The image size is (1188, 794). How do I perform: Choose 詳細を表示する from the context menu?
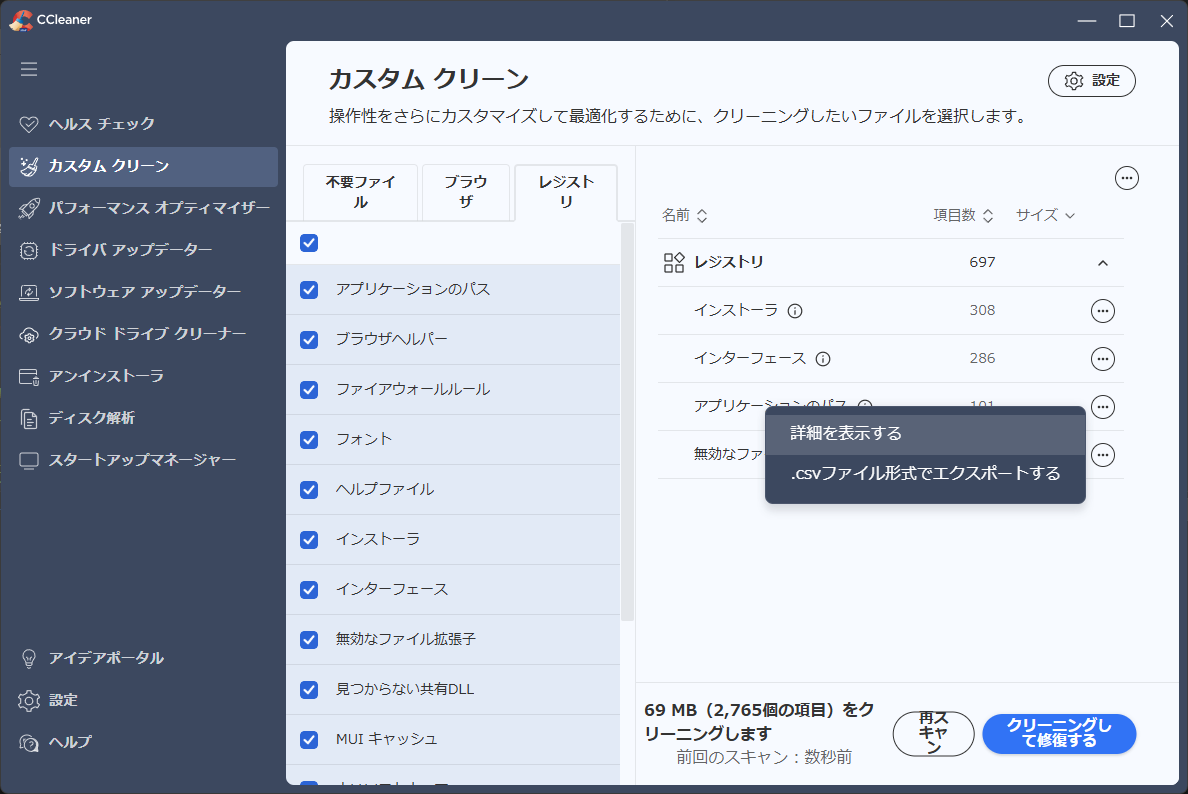pos(925,433)
